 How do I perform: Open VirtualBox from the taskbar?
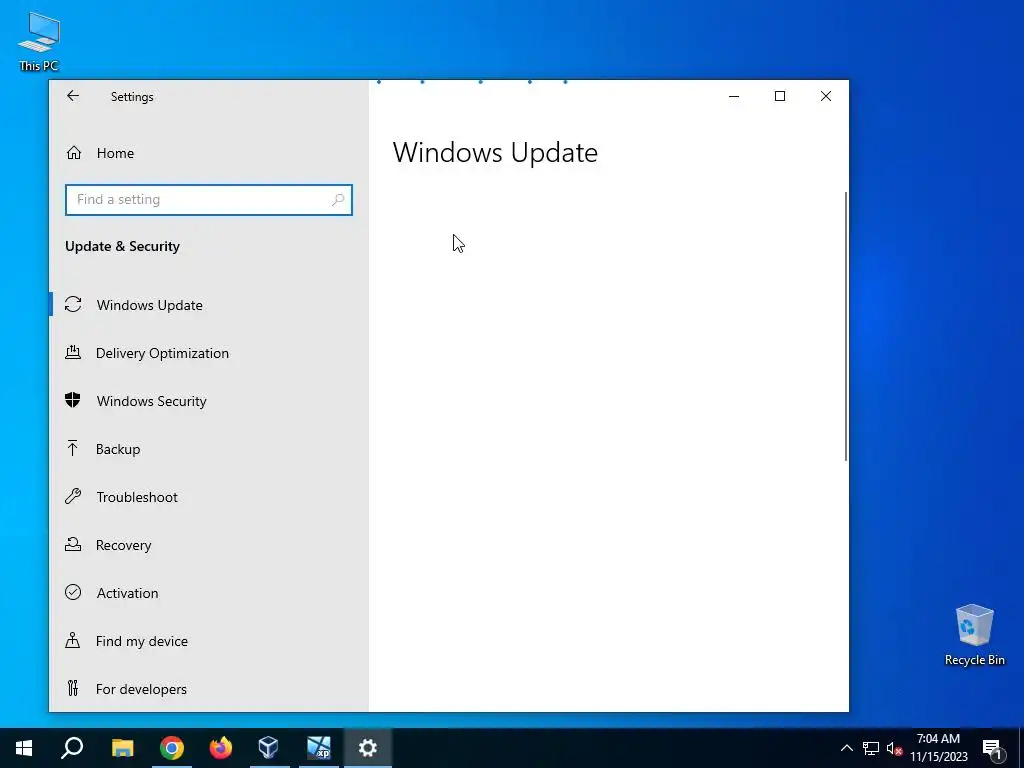[269, 748]
